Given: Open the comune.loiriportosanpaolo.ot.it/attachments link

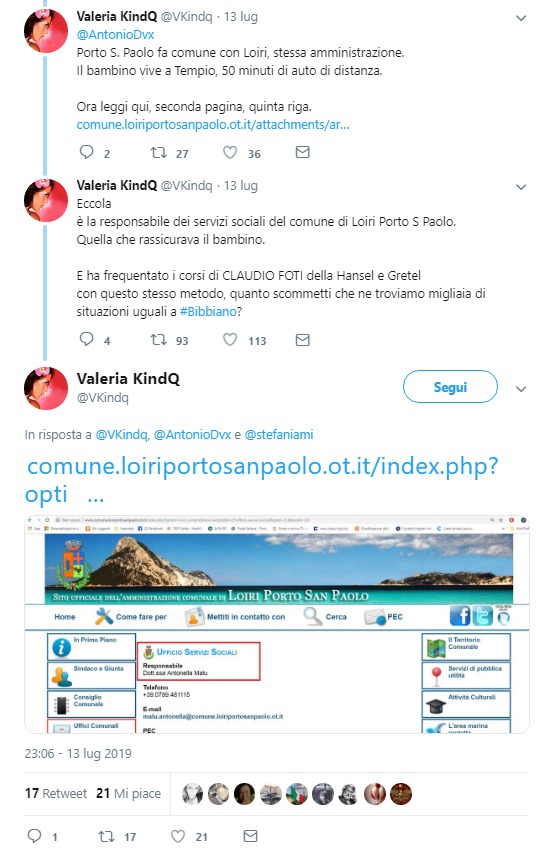Looking at the screenshot, I should click(213, 125).
